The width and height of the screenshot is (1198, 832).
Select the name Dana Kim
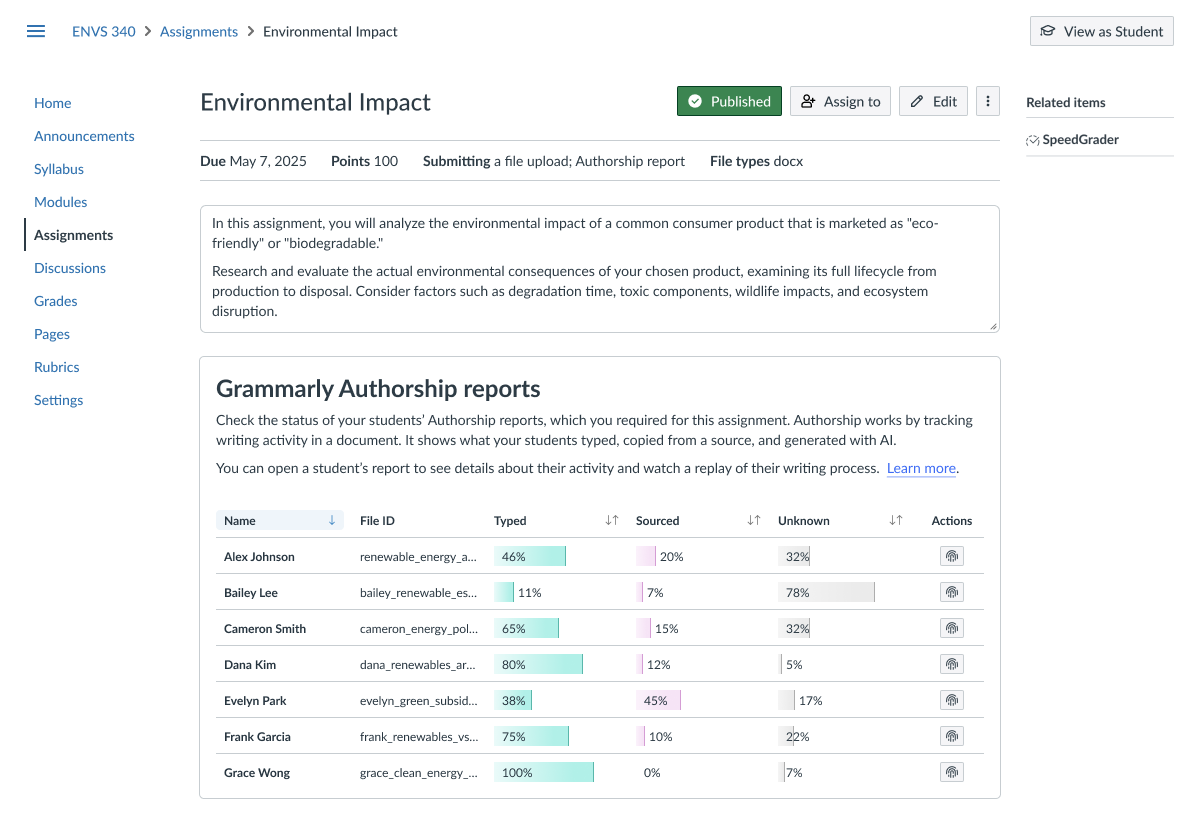pos(250,665)
